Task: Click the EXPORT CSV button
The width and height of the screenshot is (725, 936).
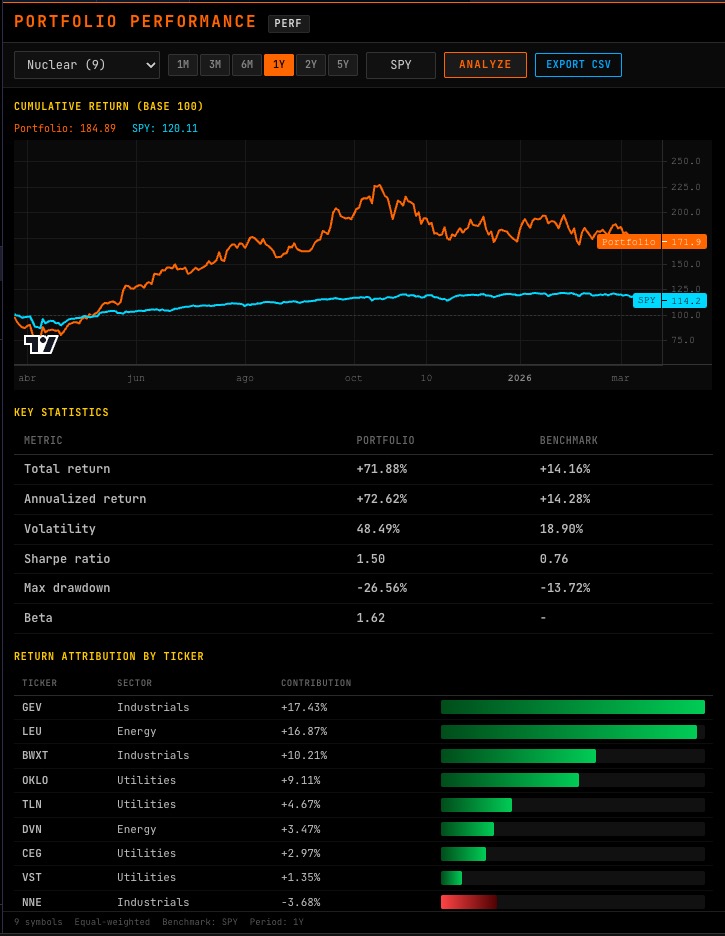Action: tap(578, 64)
